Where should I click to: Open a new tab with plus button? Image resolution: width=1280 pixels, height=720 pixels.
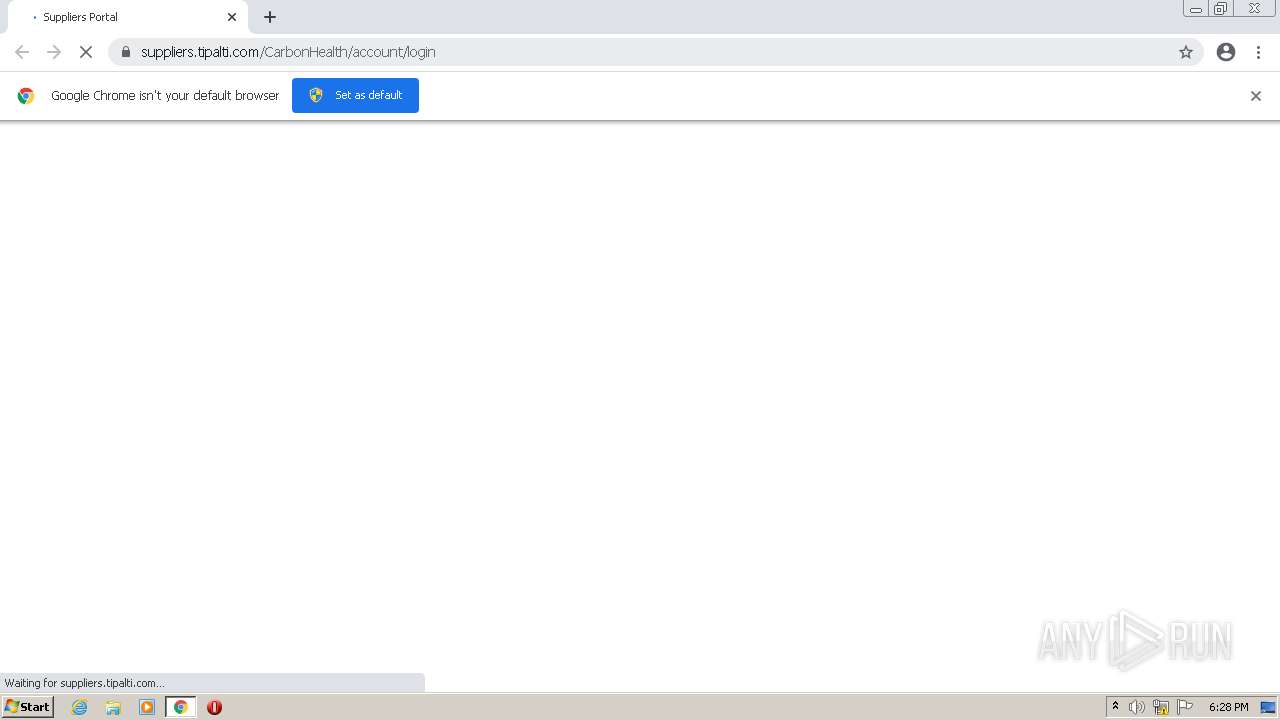click(x=270, y=17)
